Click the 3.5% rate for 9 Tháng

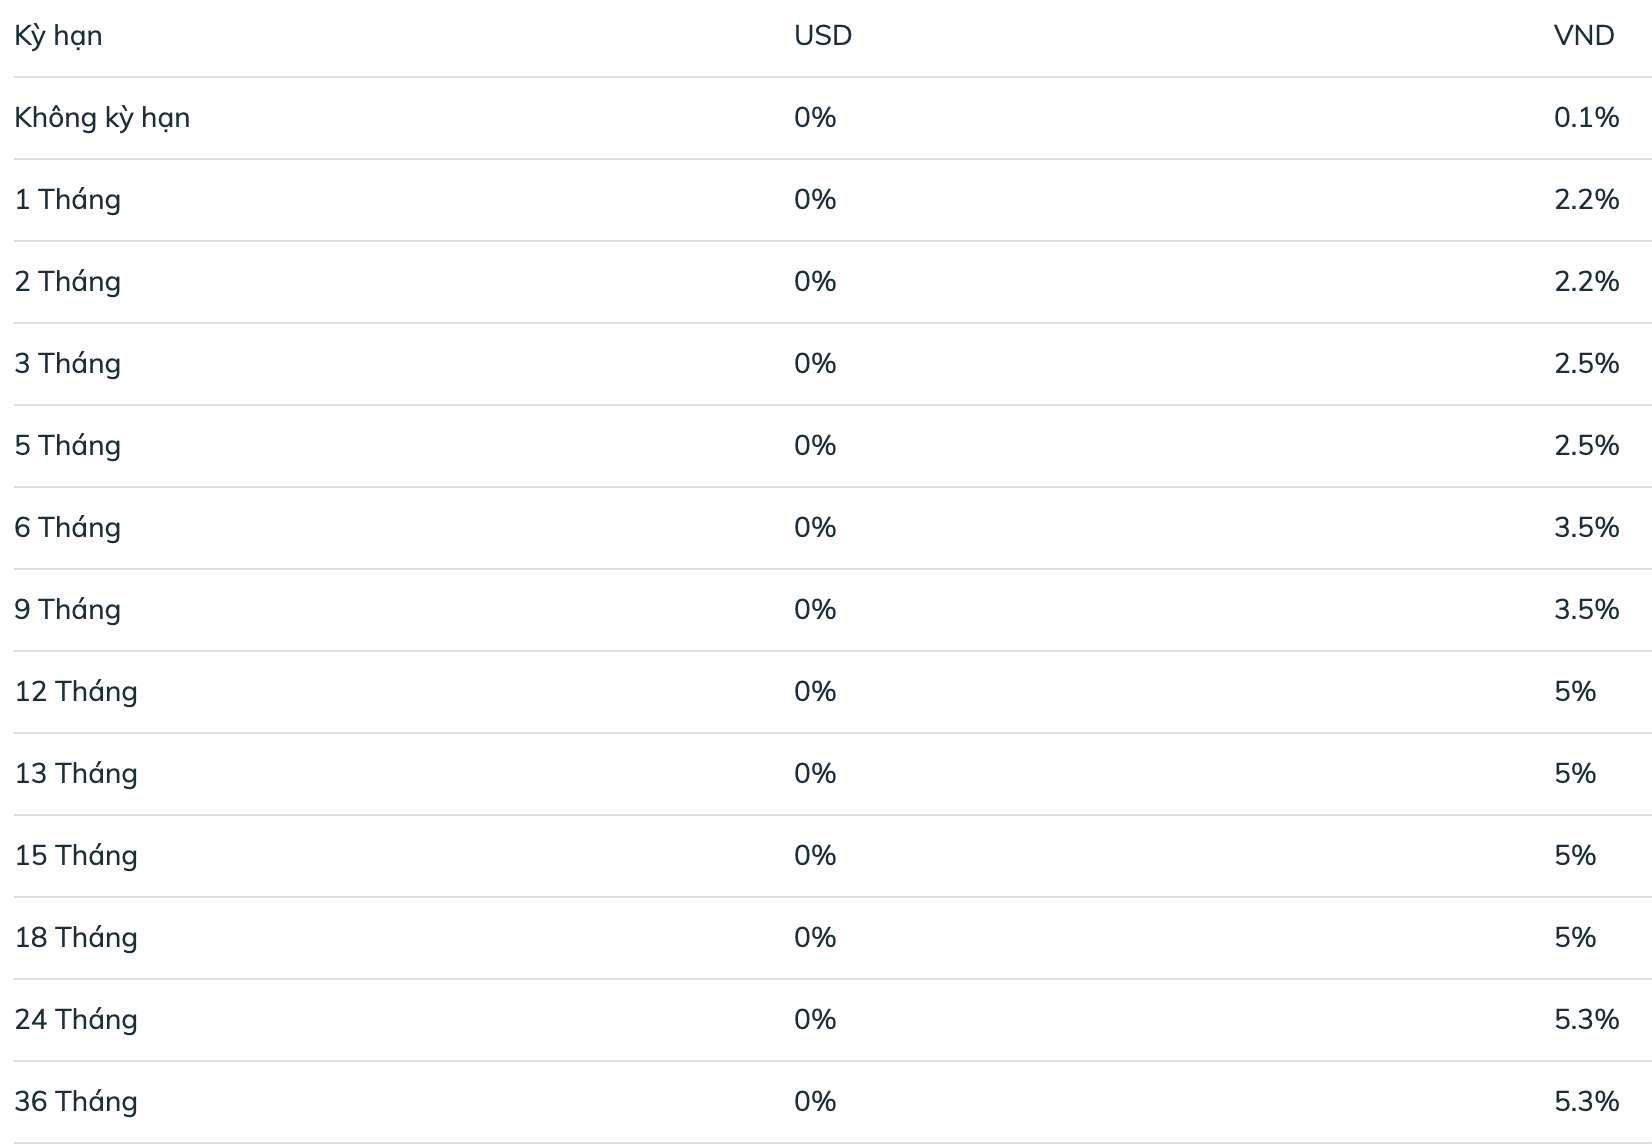pos(1586,610)
